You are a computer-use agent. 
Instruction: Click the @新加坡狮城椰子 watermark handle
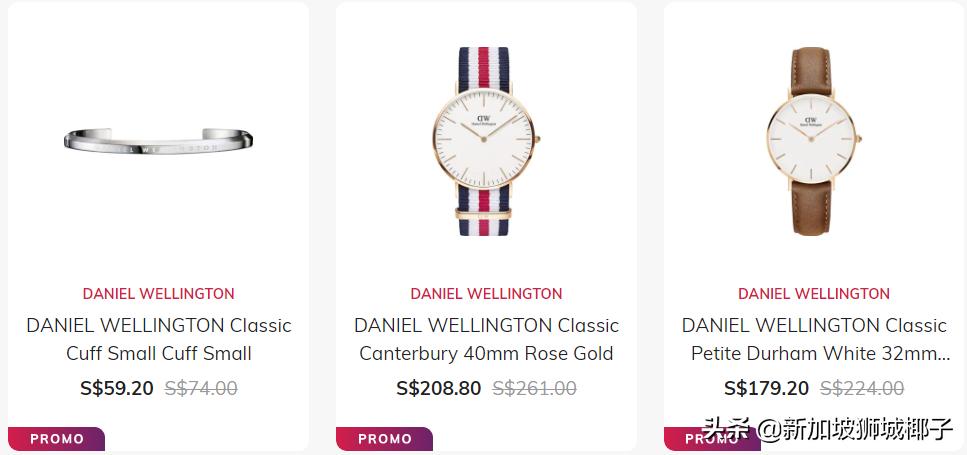(x=855, y=430)
